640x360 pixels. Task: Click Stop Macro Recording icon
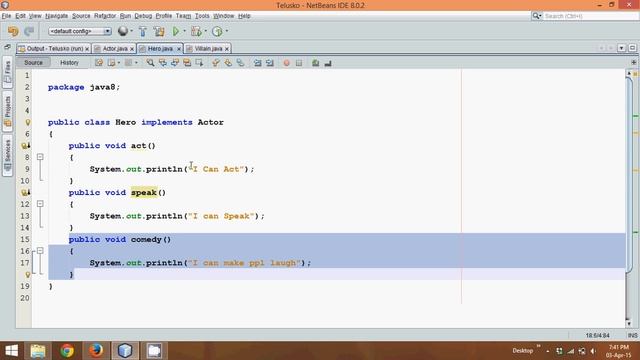coord(299,63)
